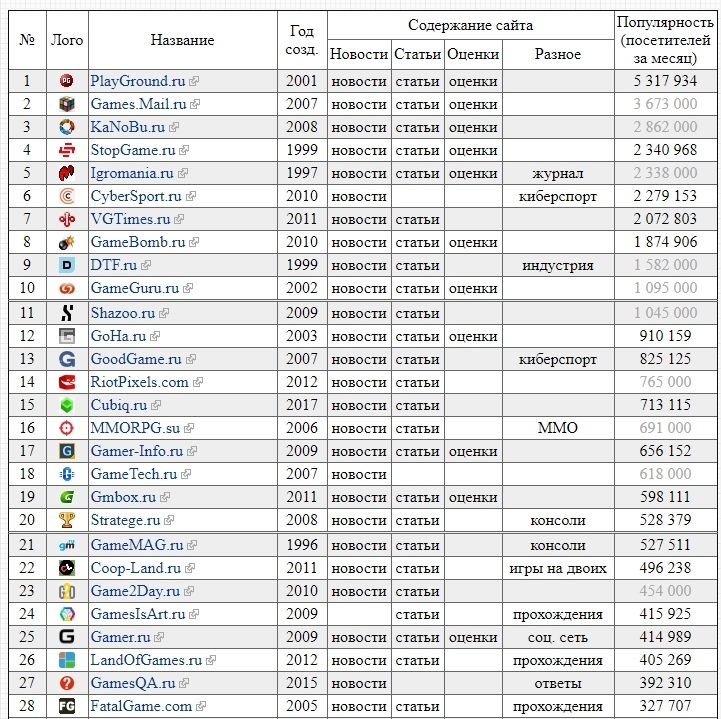Visit the GoHa.ru link
Image resolution: width=721 pixels, height=719 pixels.
pyautogui.click(x=118, y=336)
